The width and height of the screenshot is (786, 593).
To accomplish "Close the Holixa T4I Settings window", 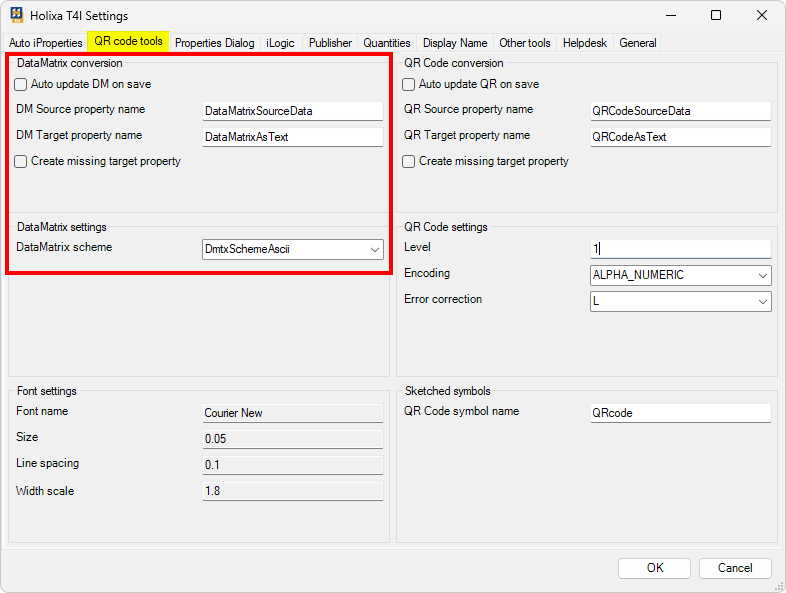I will click(x=762, y=16).
